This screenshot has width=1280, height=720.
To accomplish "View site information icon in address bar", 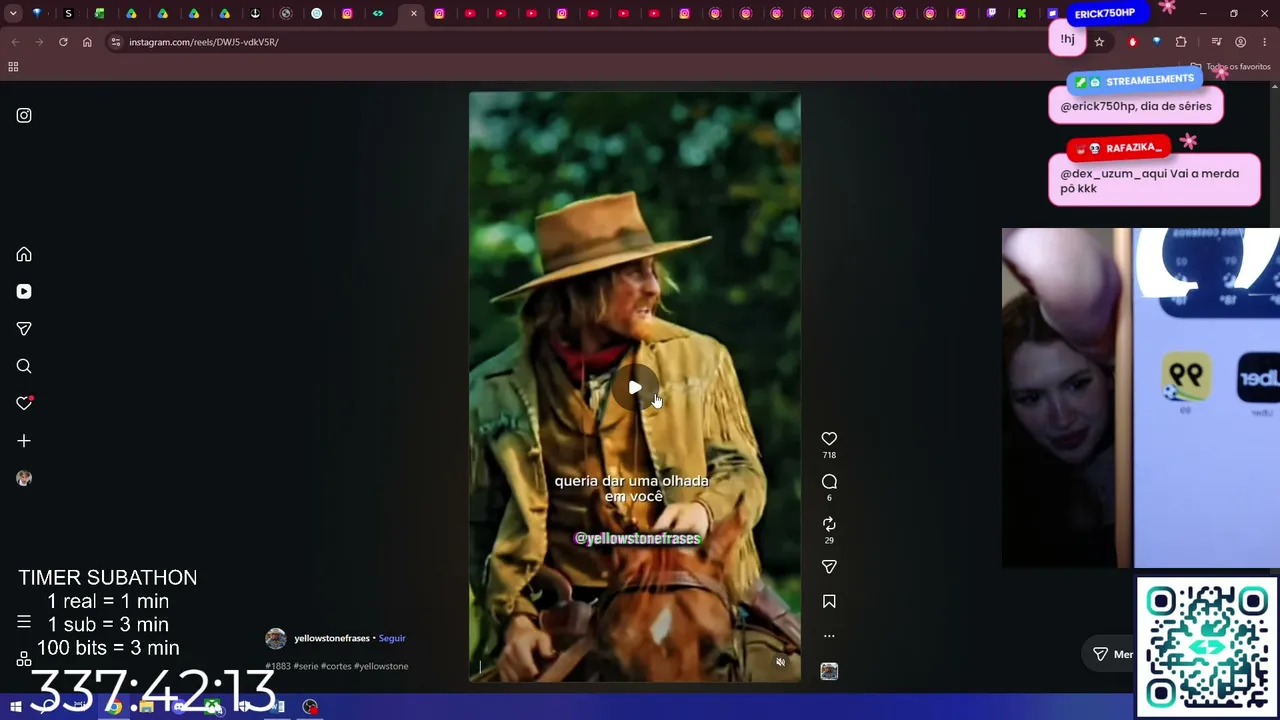I will coord(116,42).
